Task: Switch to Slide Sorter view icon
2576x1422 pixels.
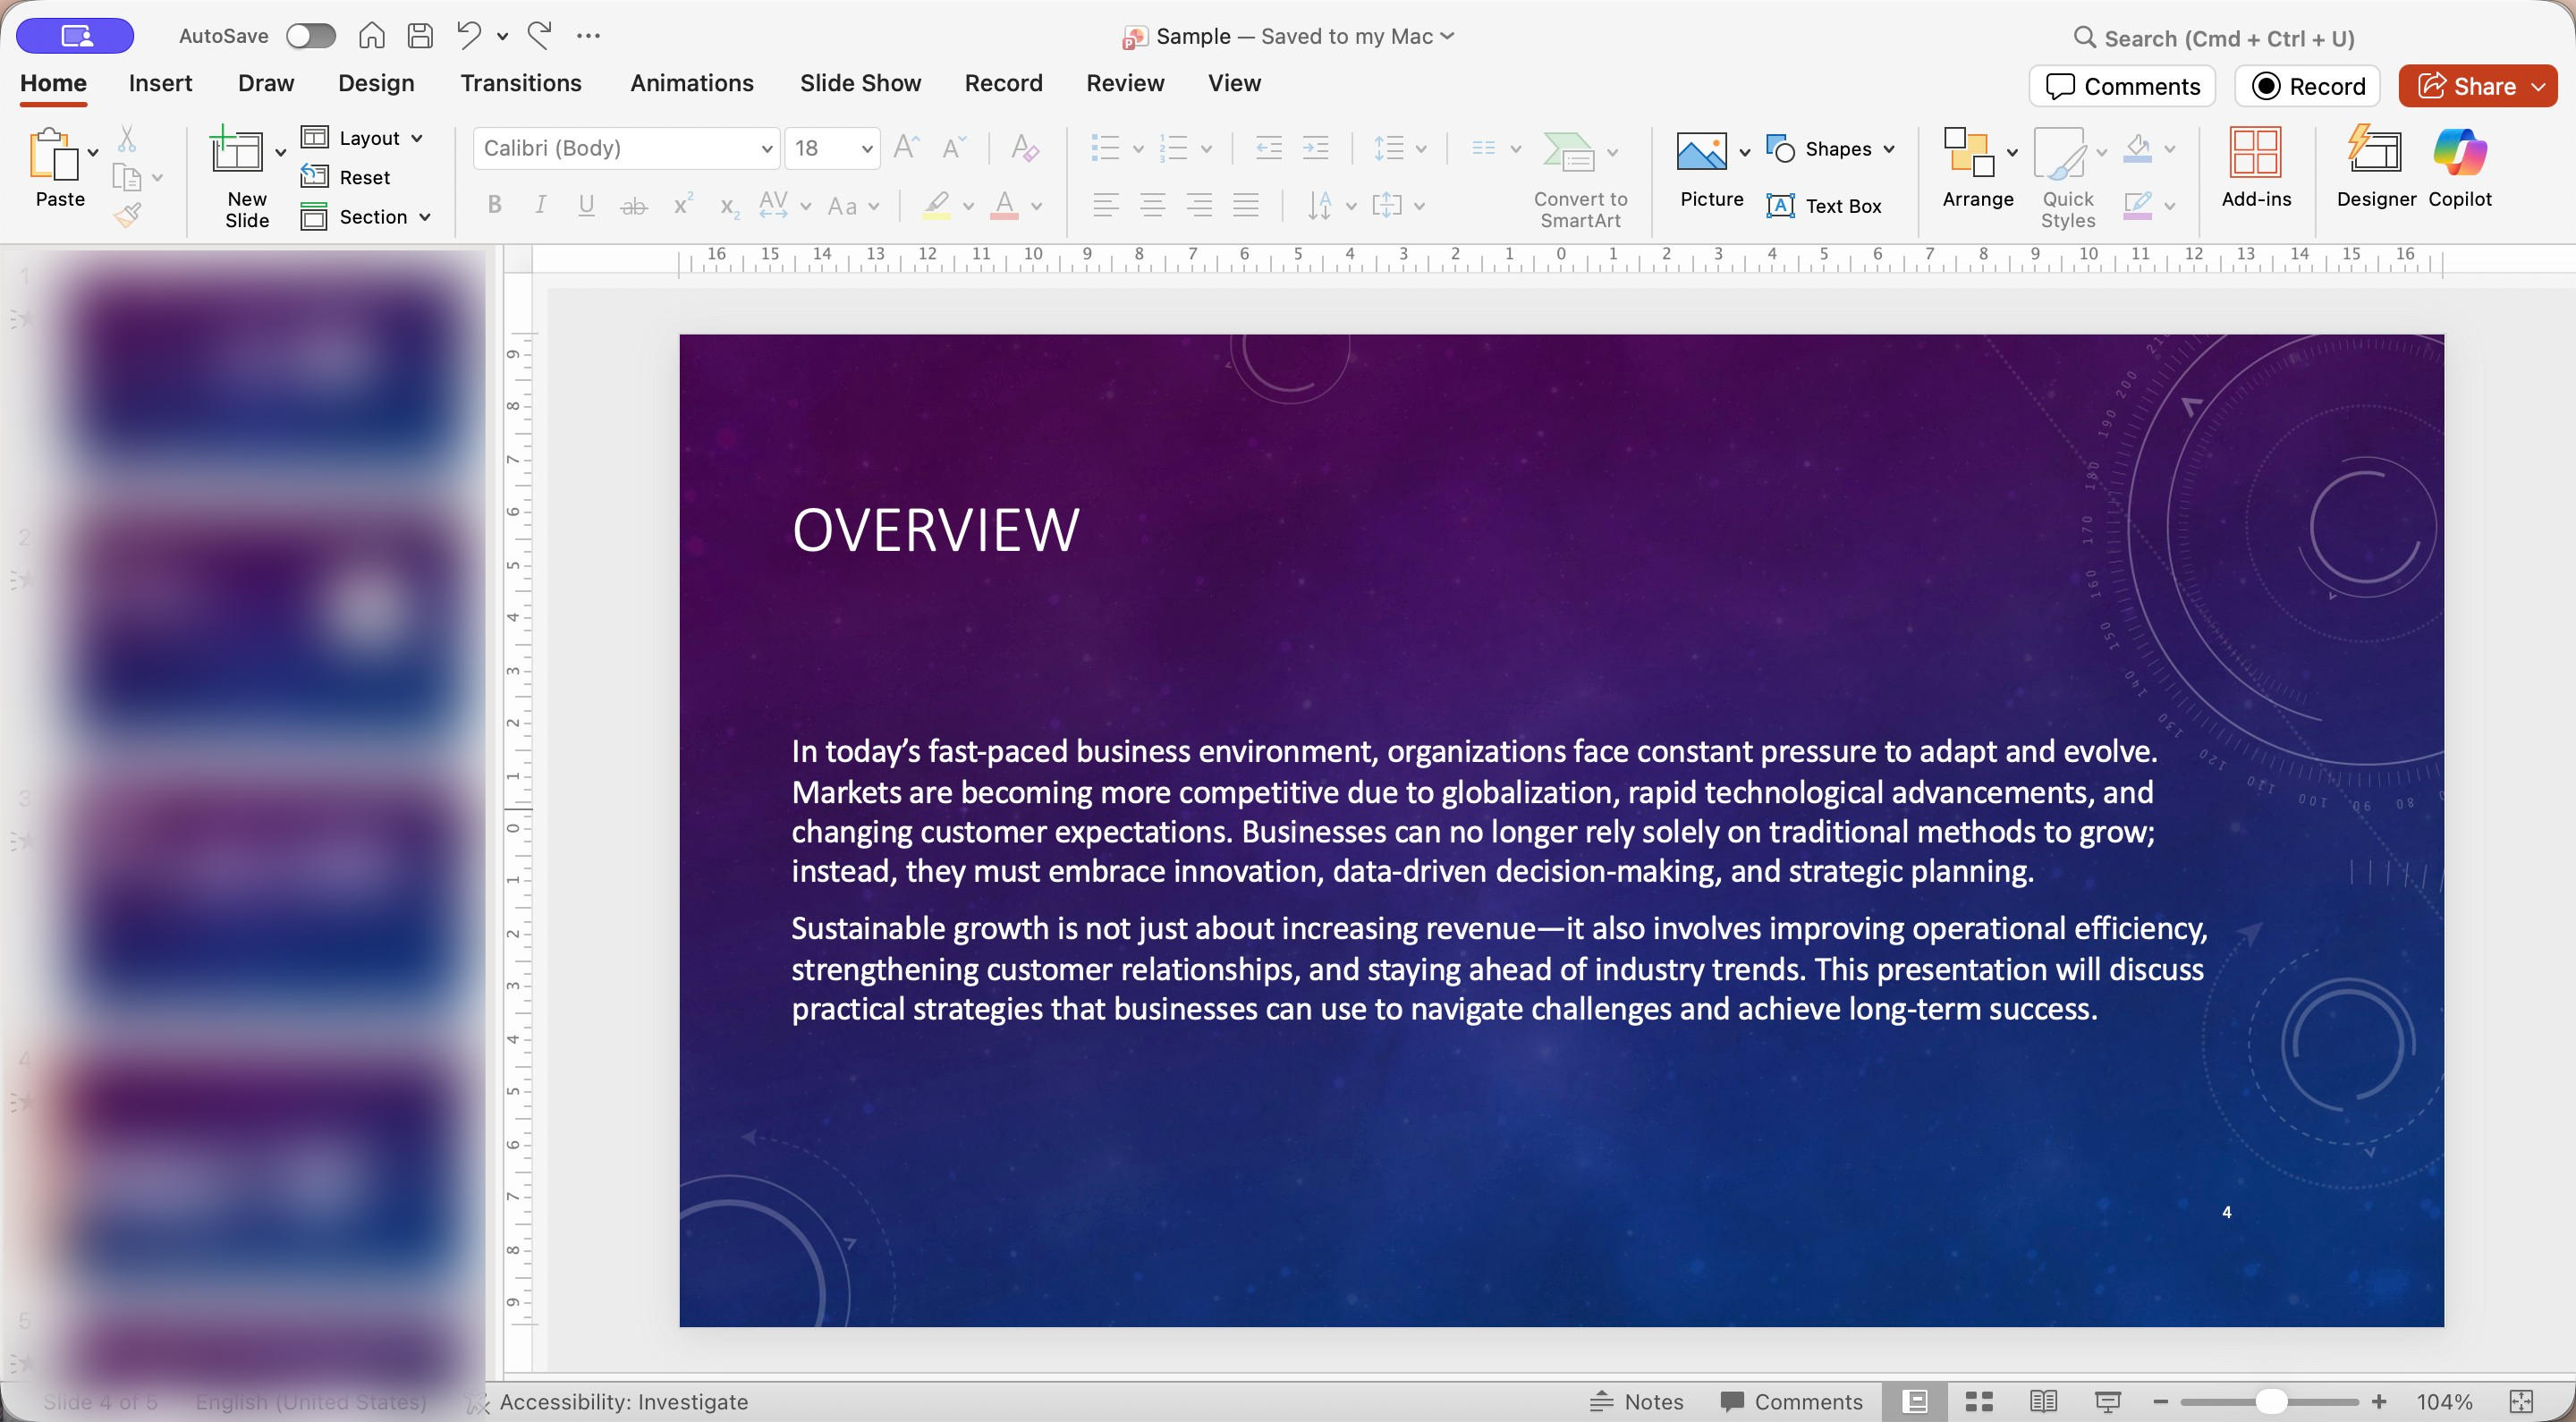Action: [x=1979, y=1401]
